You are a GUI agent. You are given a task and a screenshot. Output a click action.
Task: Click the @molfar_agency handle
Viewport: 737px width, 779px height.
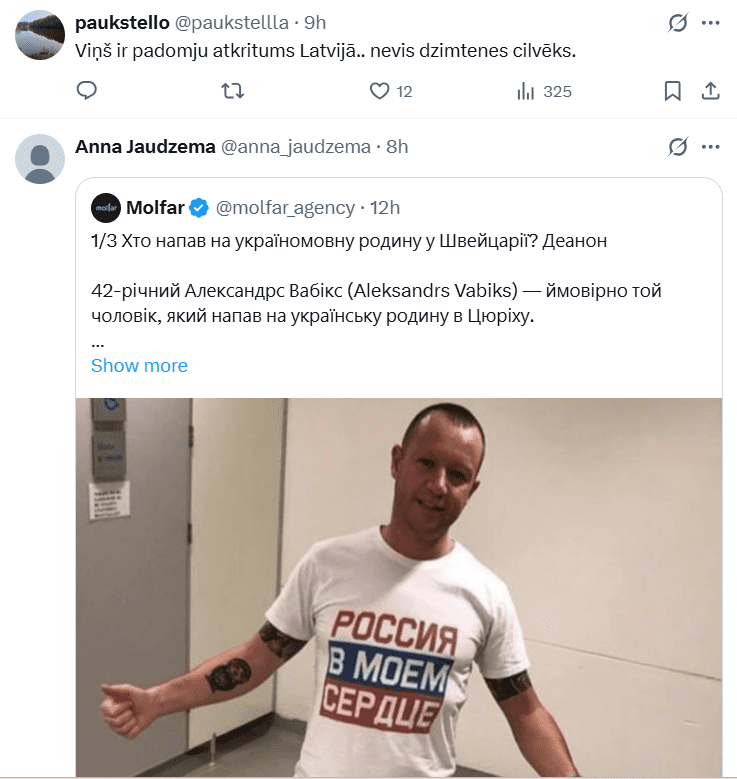[x=285, y=208]
